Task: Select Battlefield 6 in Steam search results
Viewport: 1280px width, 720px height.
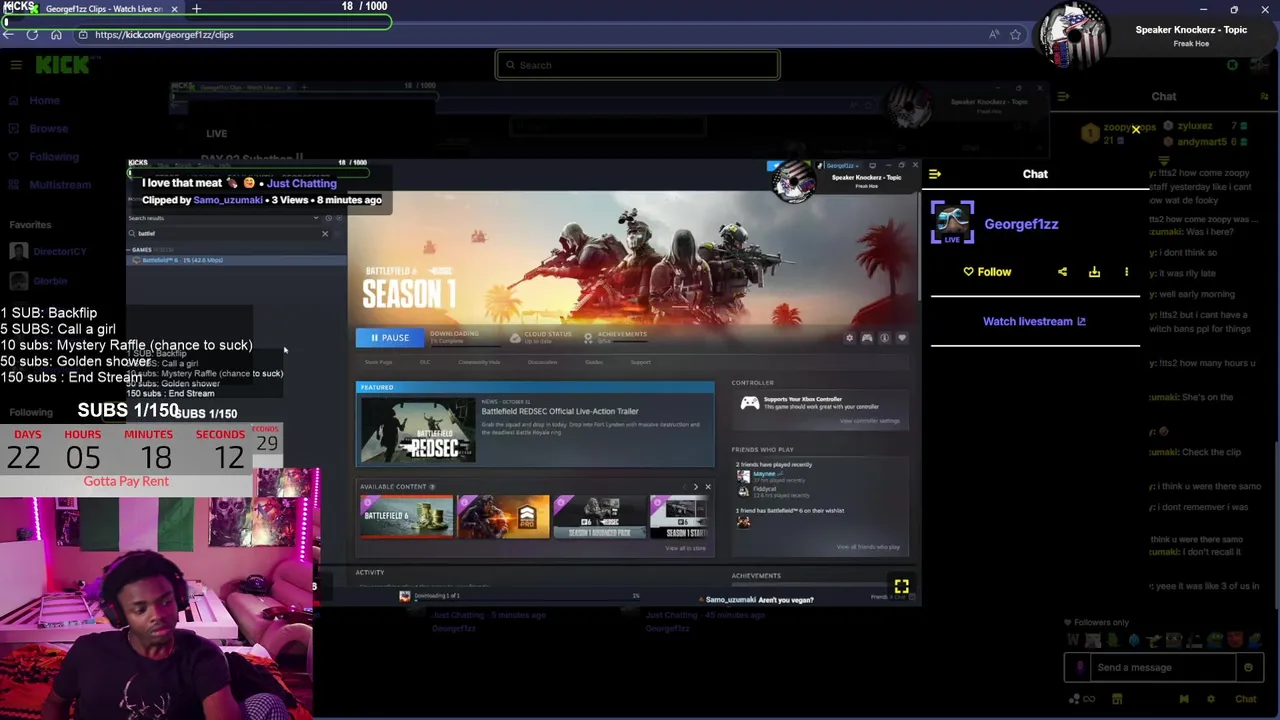Action: click(x=237, y=260)
